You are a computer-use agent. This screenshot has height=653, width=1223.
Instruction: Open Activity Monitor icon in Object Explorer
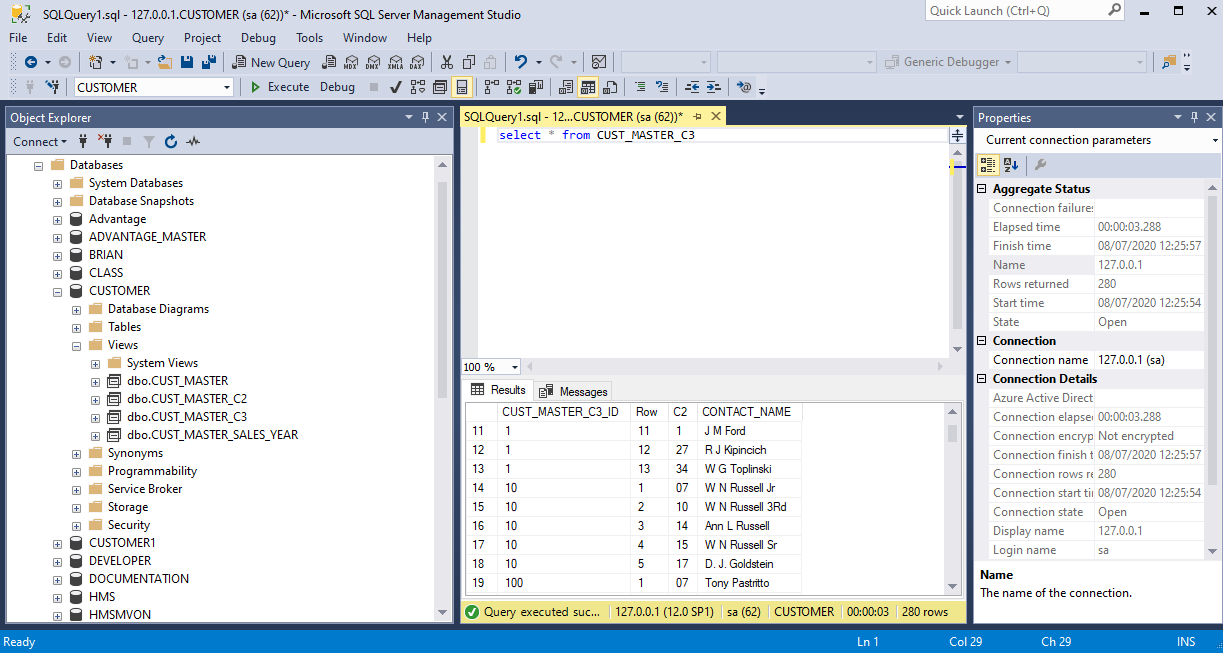(192, 142)
